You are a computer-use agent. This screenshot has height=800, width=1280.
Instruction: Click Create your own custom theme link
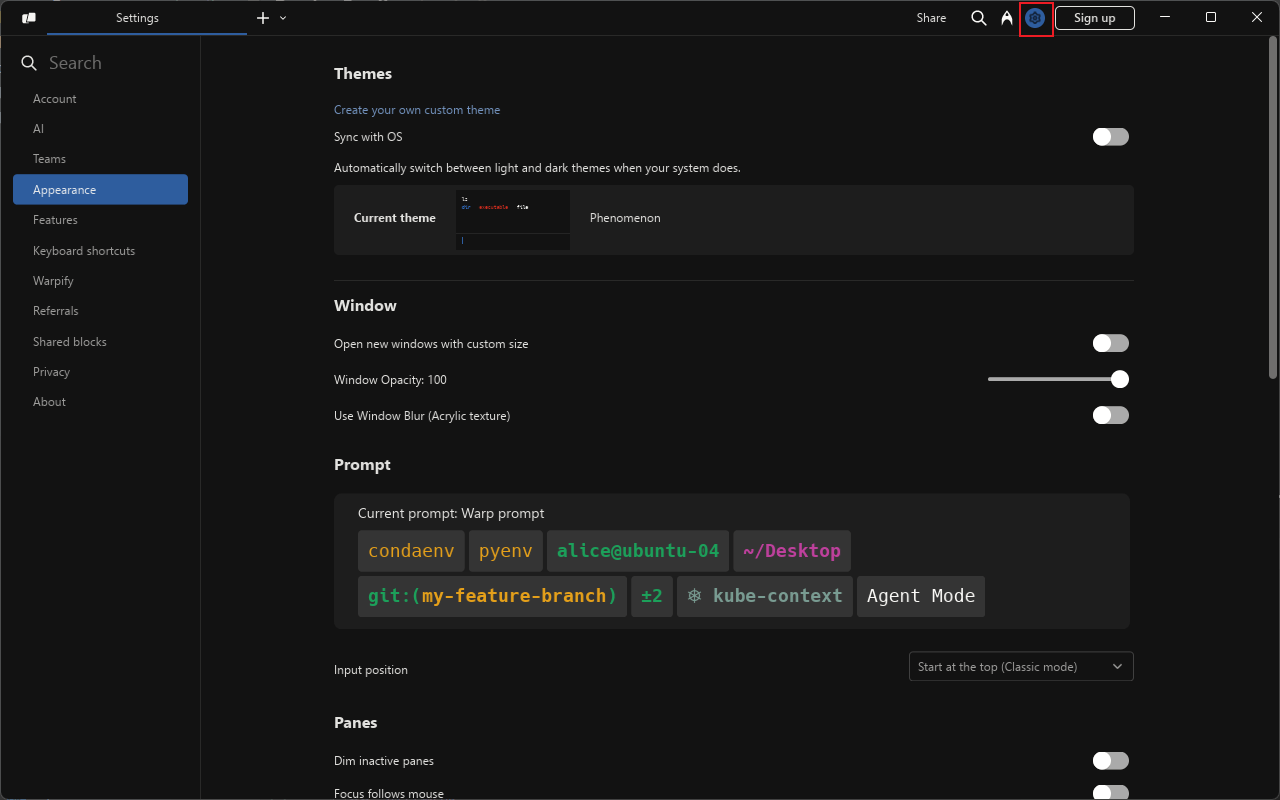pos(417,110)
